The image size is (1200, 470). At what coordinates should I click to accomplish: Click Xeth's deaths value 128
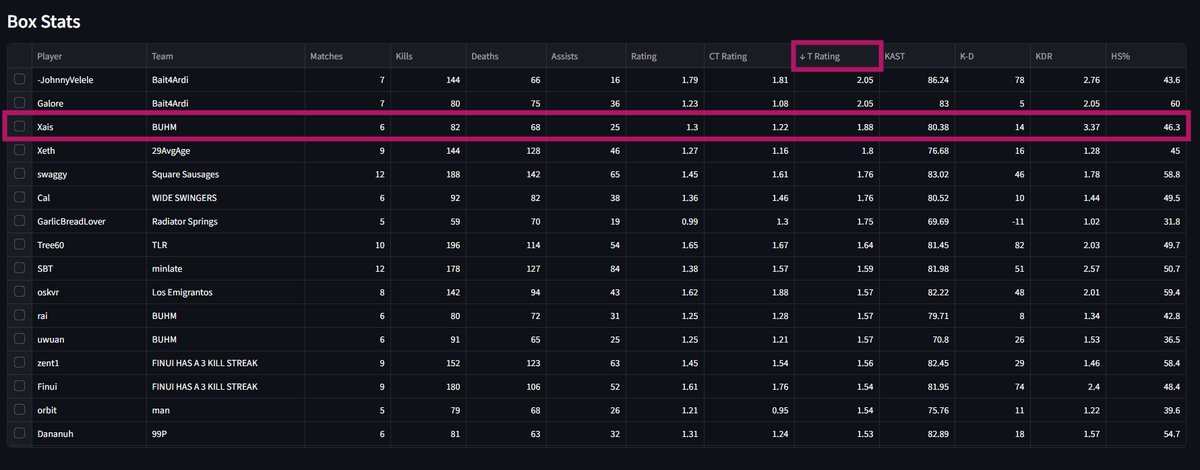click(x=505, y=150)
